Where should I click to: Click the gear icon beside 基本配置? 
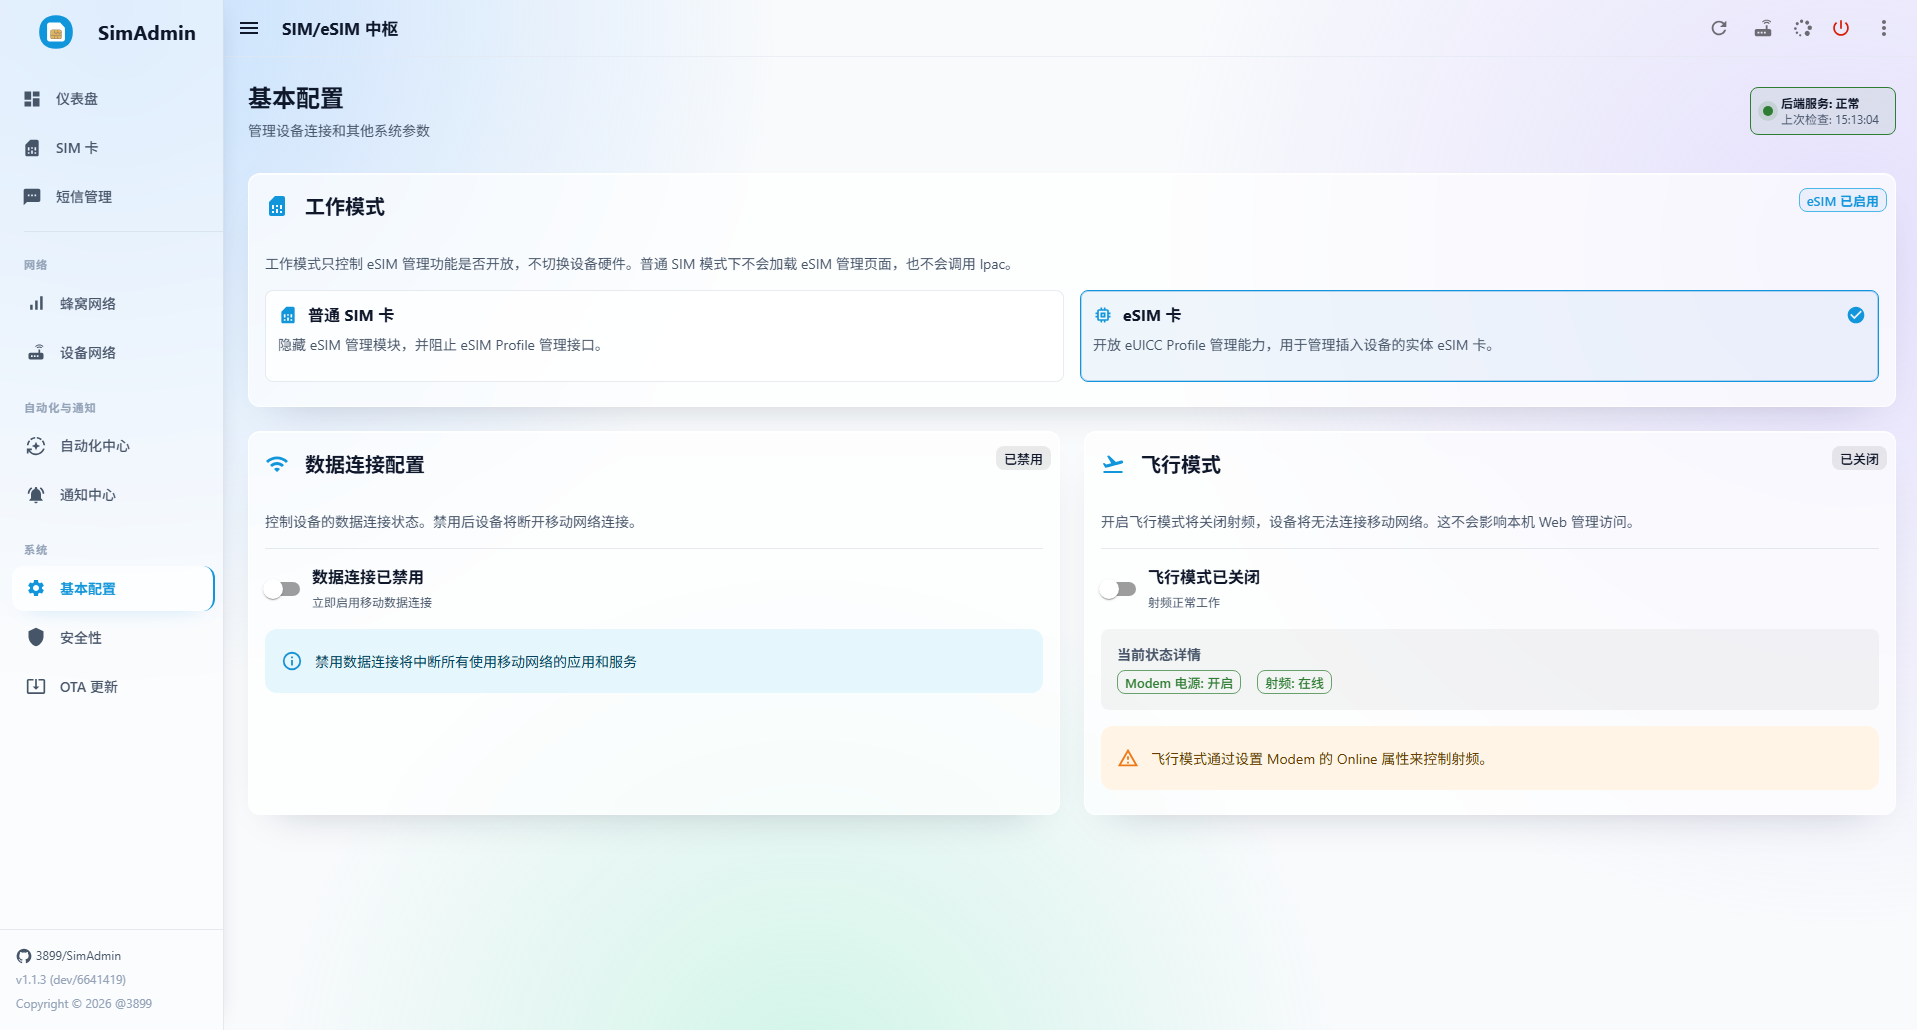[x=36, y=589]
